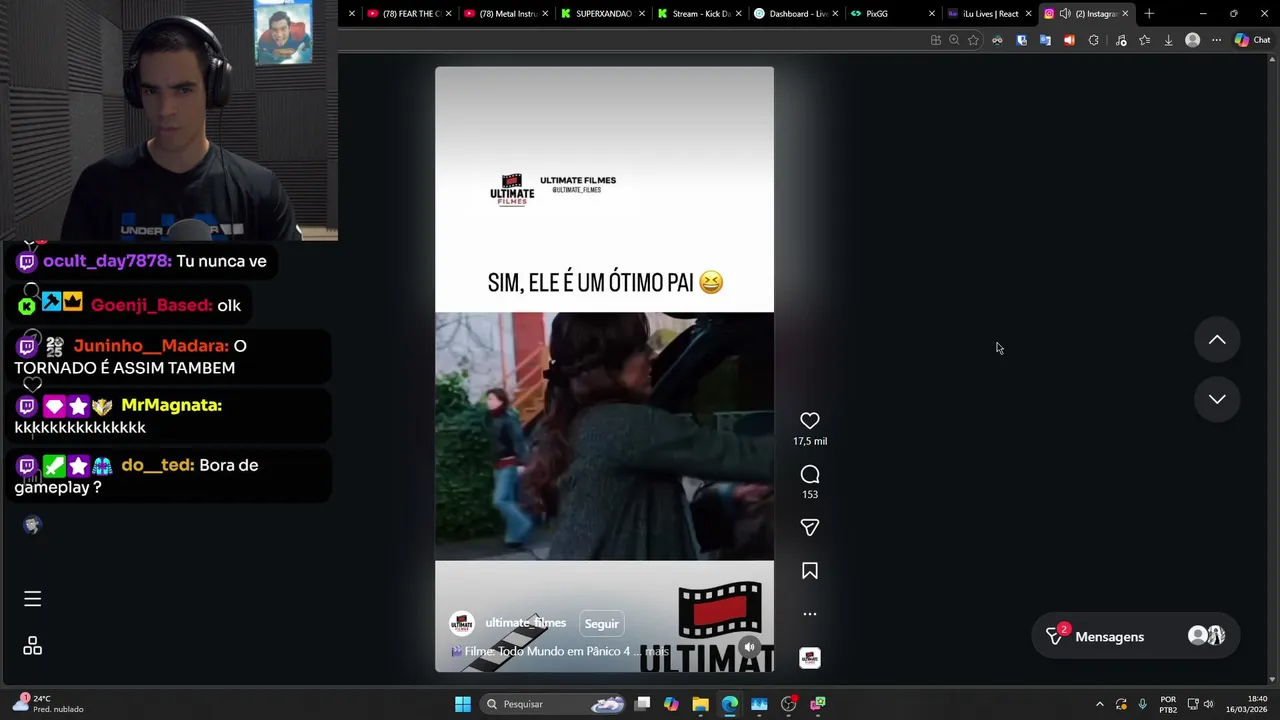Open the volume control in system tray
This screenshot has width=1280, height=720.
coord(1208,704)
